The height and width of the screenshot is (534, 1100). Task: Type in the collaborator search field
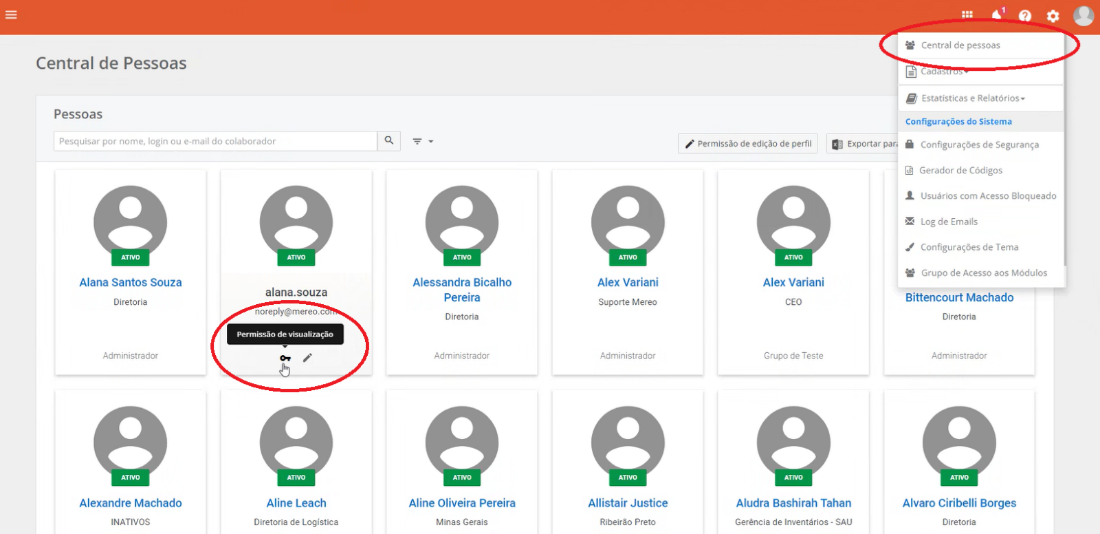215,142
